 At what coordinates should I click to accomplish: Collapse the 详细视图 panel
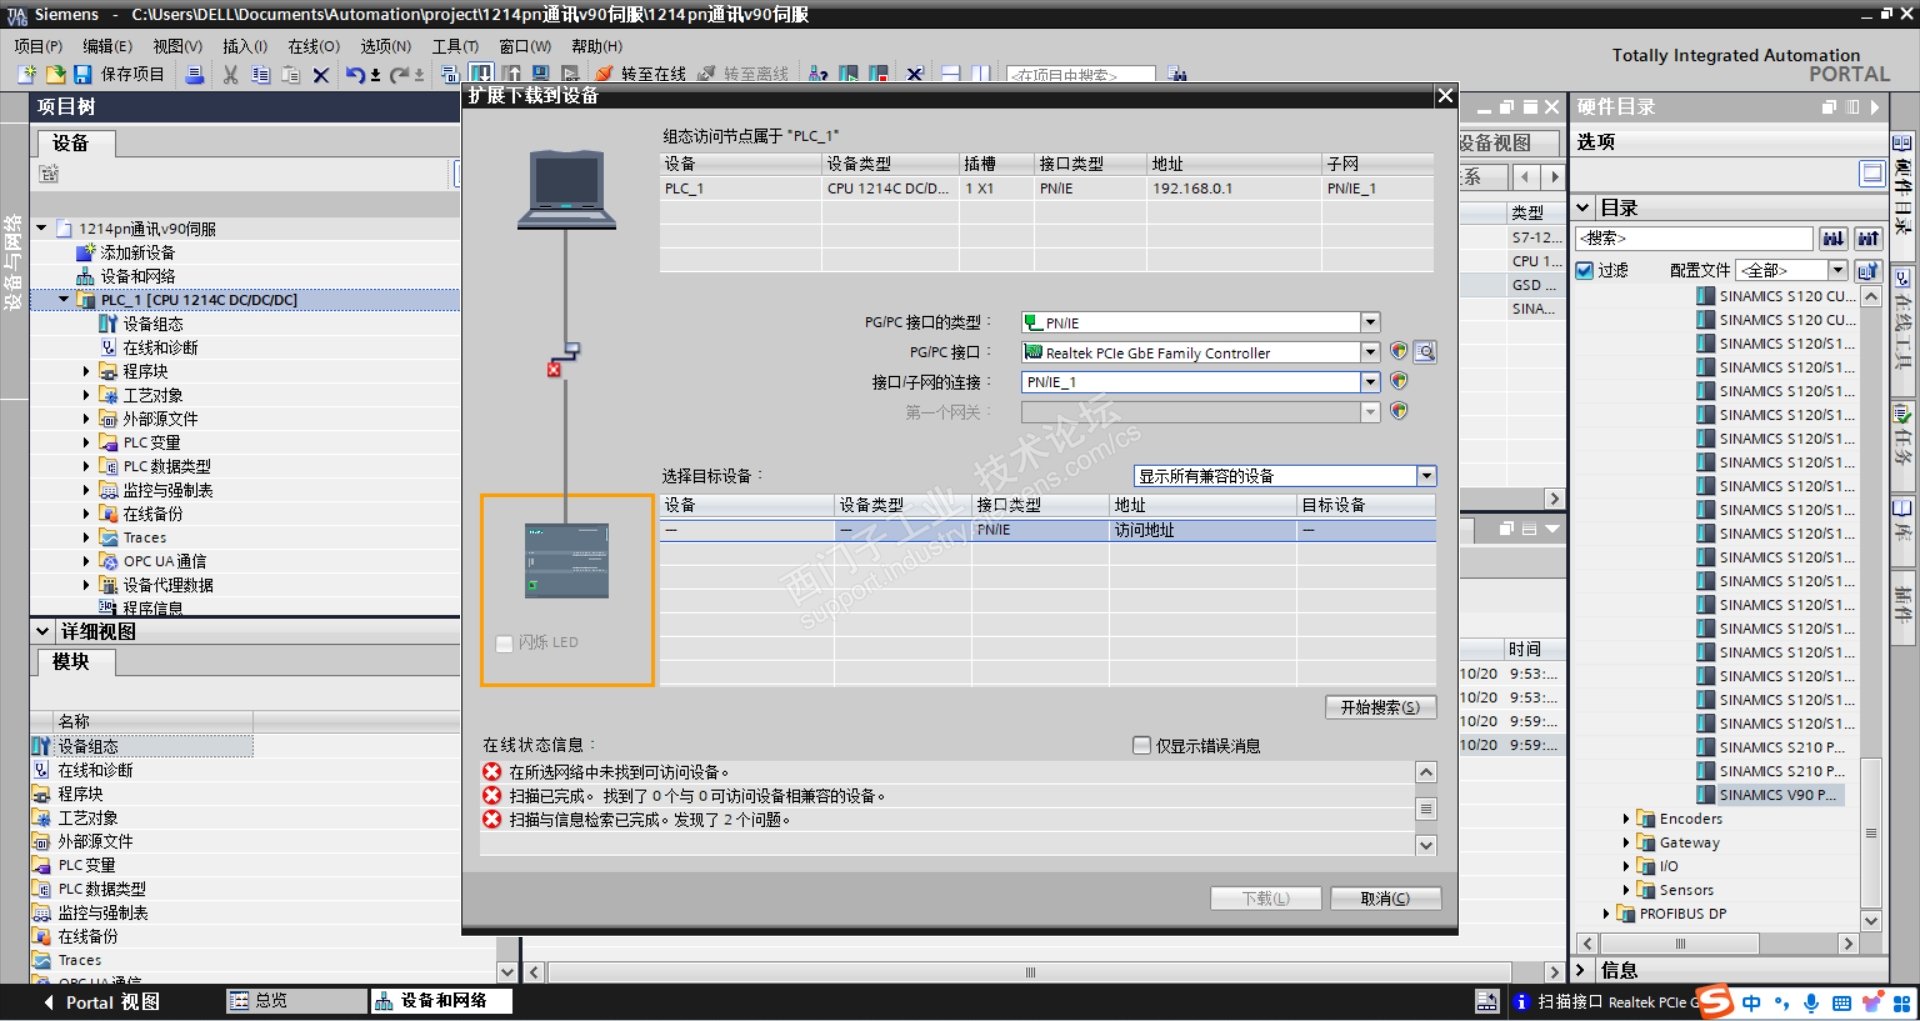click(x=43, y=631)
